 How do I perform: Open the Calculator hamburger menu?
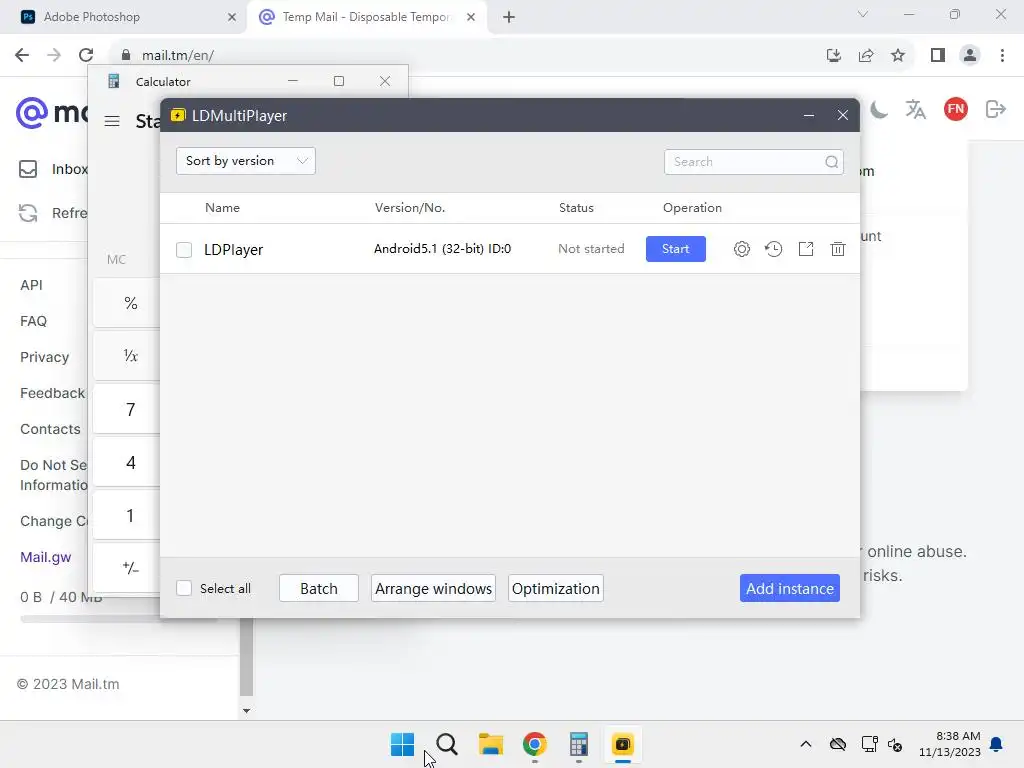pos(112,121)
